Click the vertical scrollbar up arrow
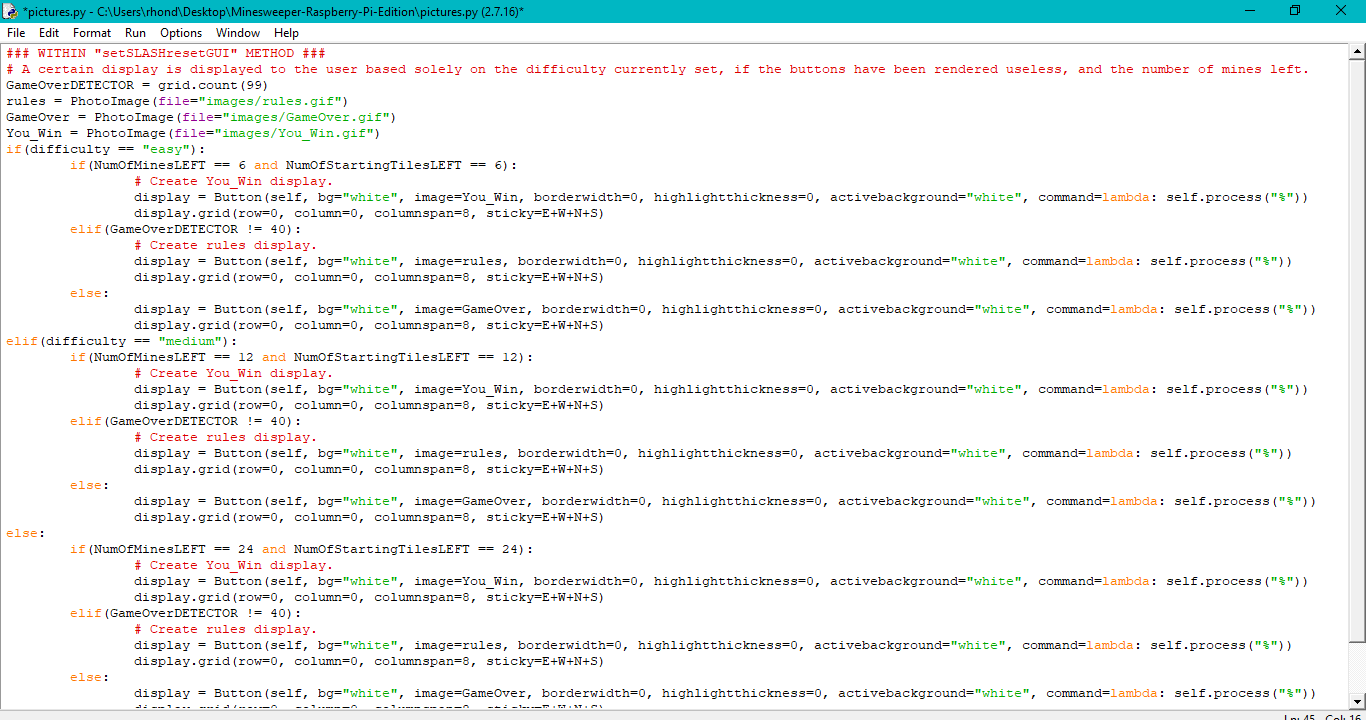This screenshot has width=1366, height=720. tap(1357, 52)
